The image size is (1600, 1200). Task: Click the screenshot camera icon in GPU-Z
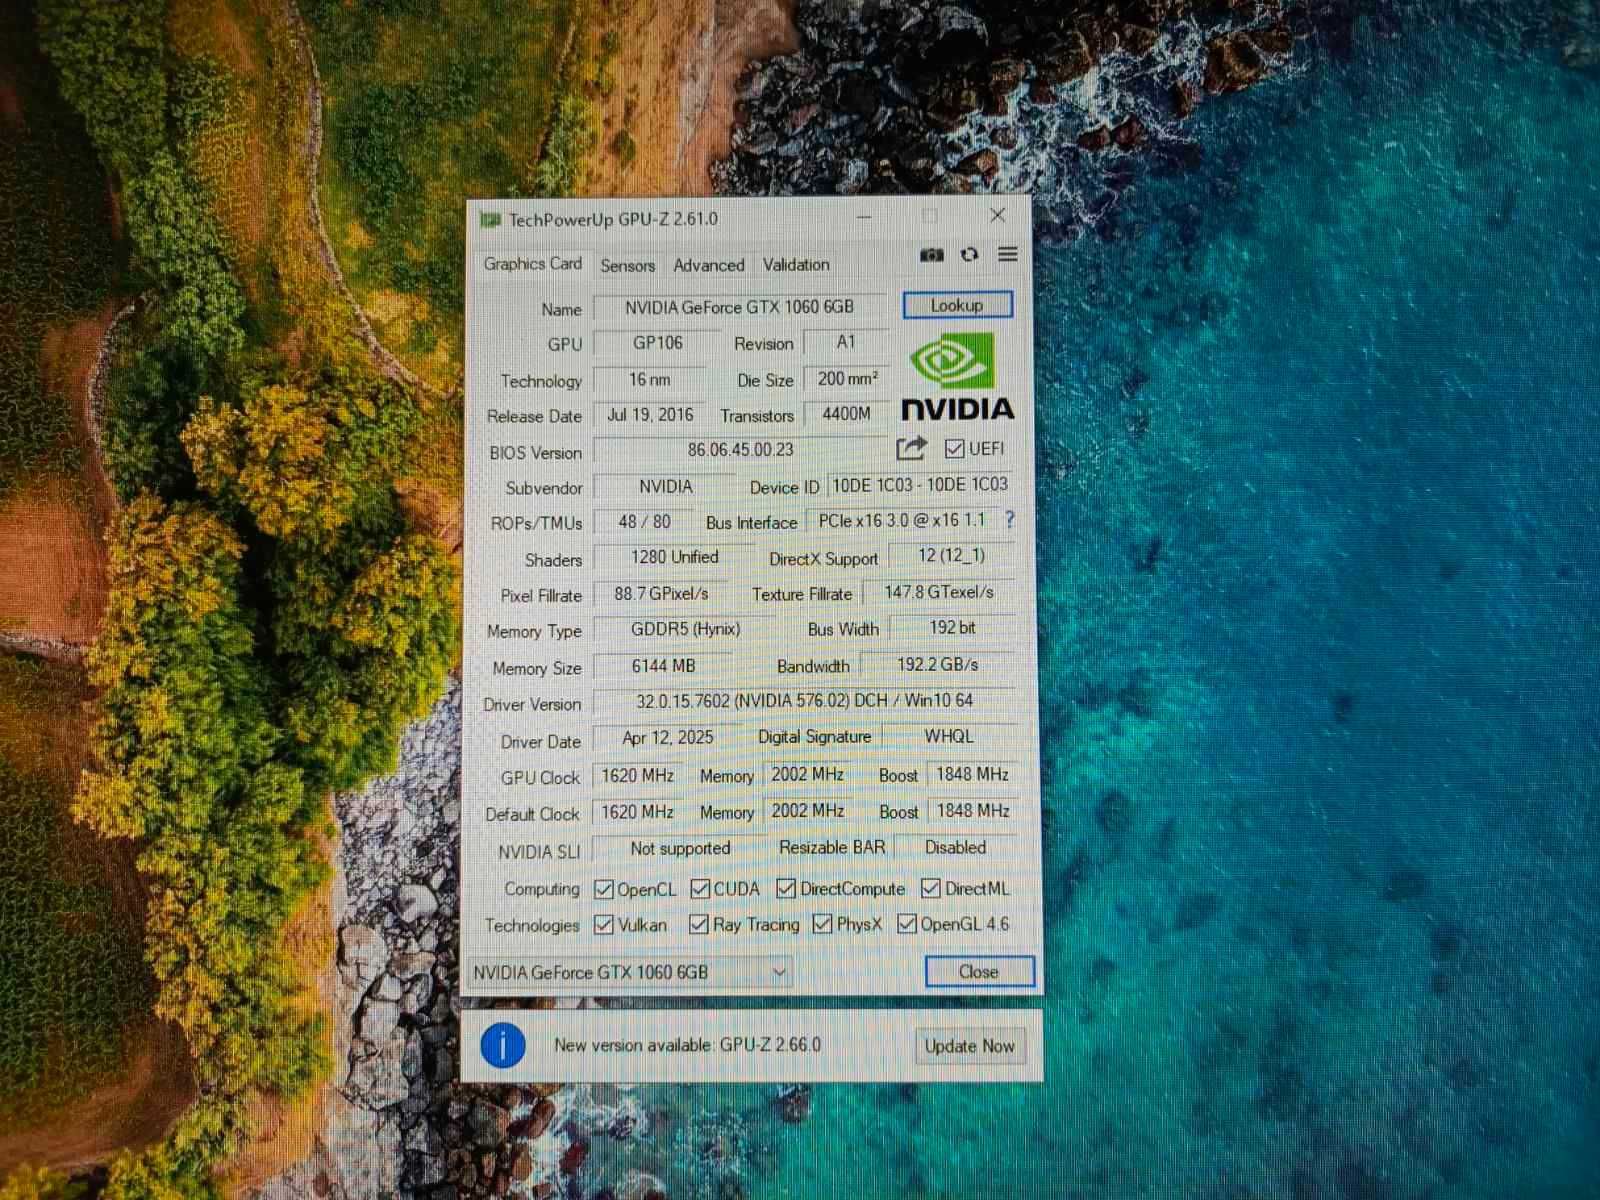(x=931, y=255)
